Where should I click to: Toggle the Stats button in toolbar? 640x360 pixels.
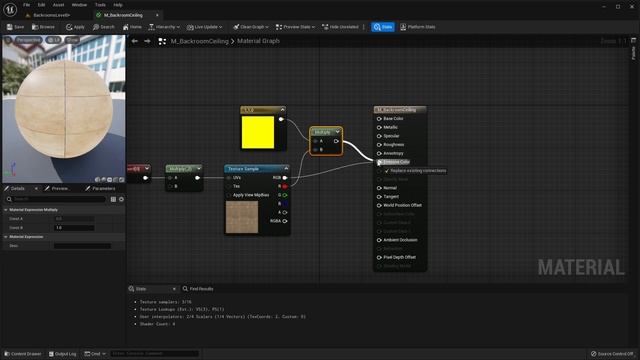383,27
